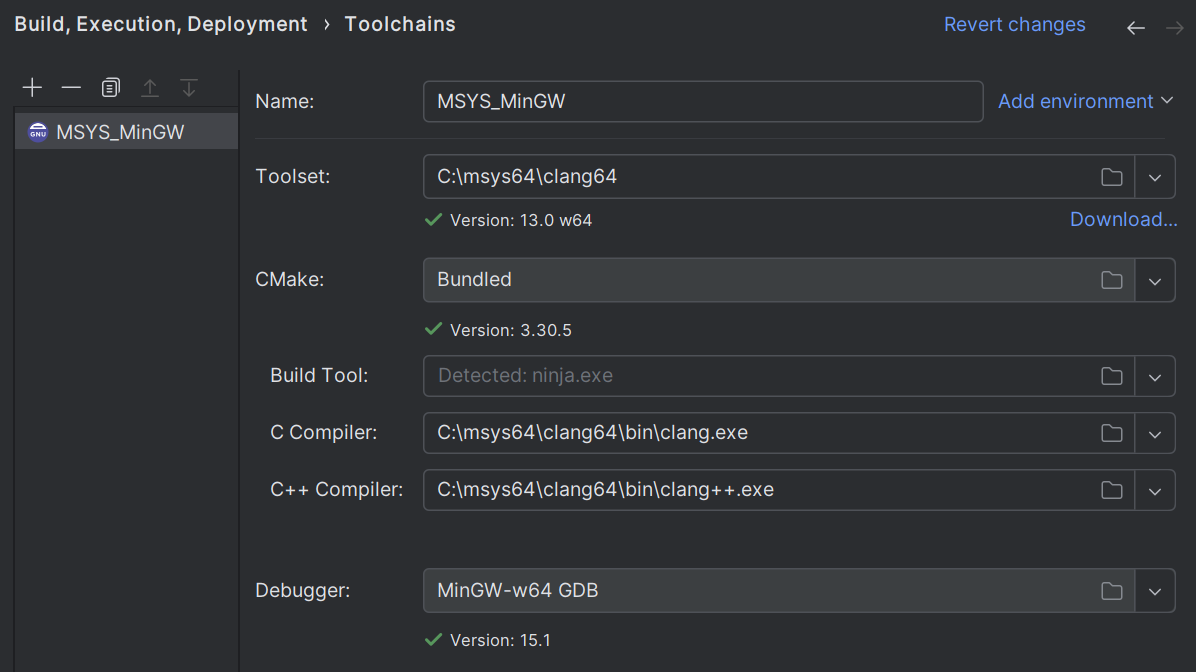
Task: Open the Debugger dropdown list
Action: pyautogui.click(x=1155, y=591)
